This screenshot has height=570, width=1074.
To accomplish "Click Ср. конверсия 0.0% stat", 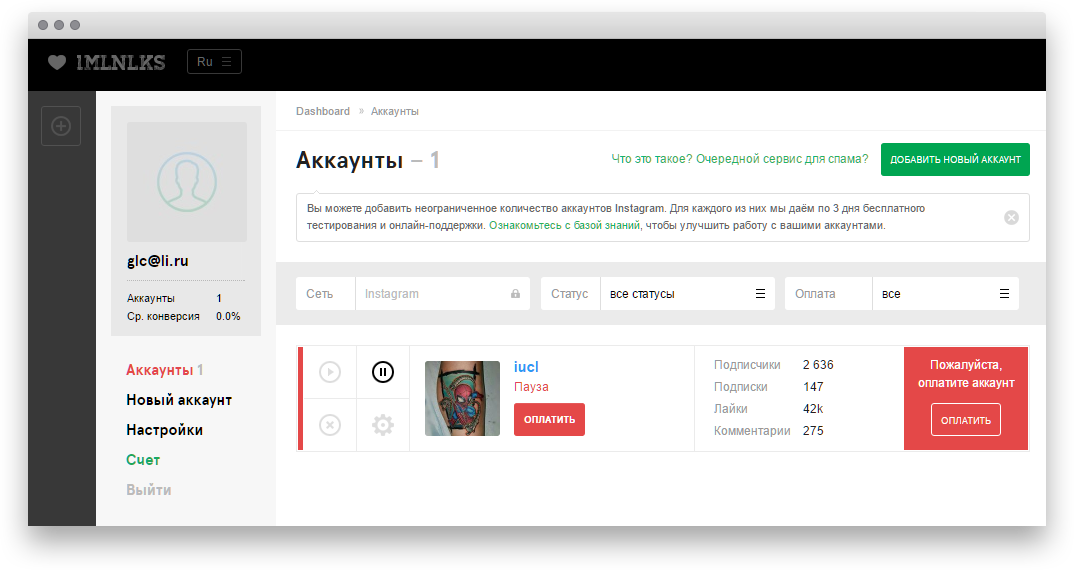I will coord(184,317).
